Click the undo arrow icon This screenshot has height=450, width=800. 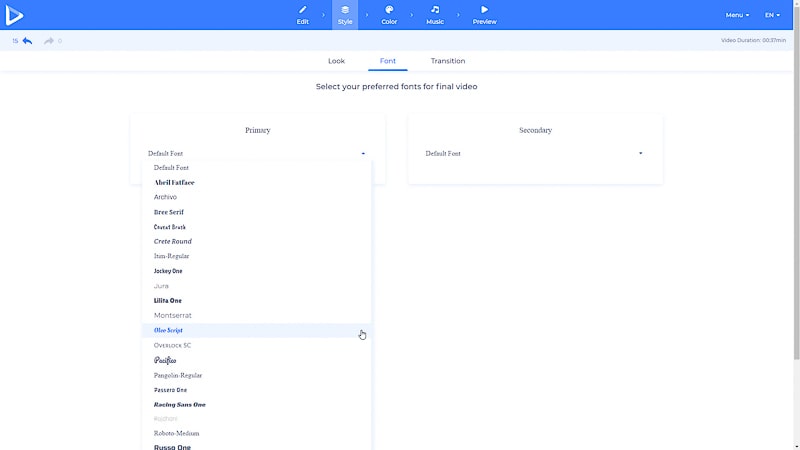coord(27,41)
